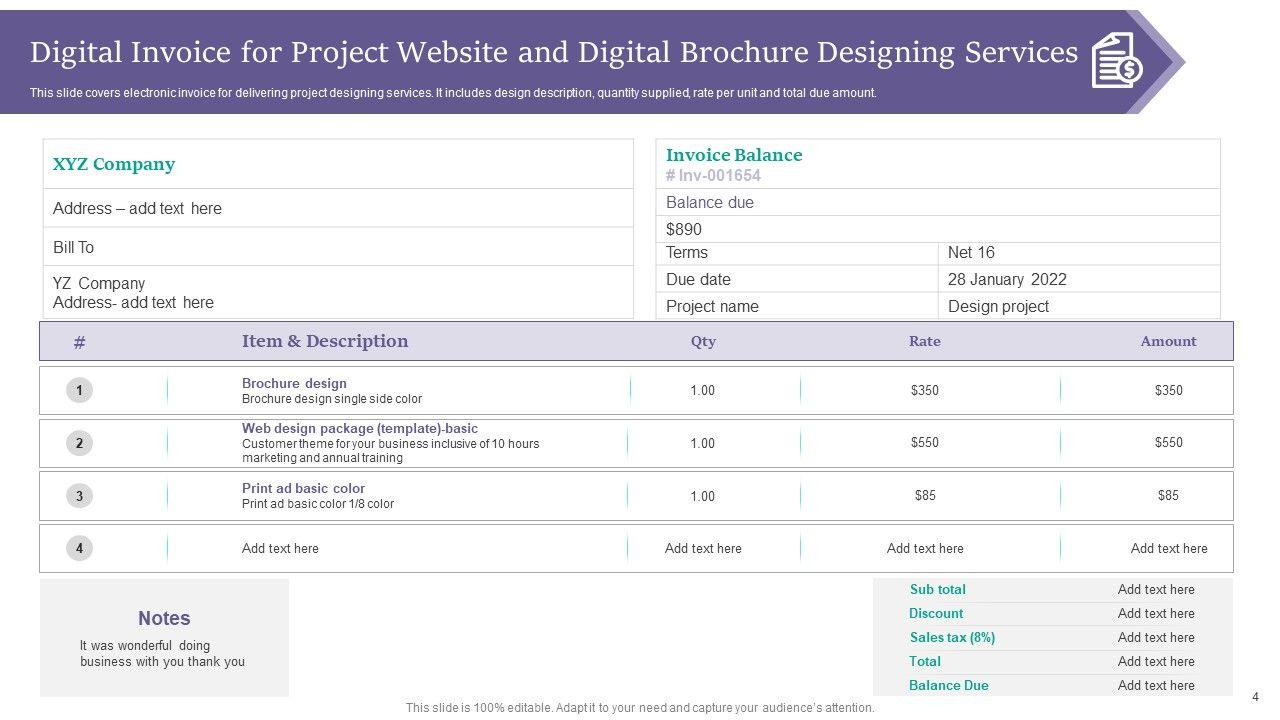Select the Invoice Balance heading

(x=734, y=155)
